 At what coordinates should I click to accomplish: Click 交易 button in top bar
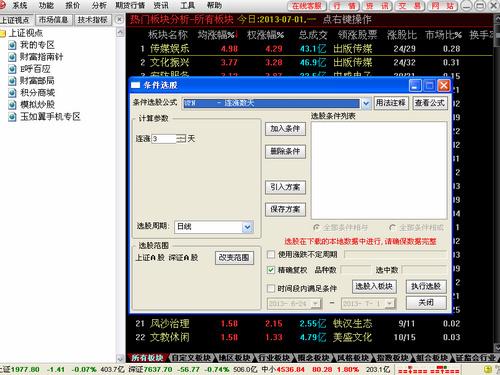[x=410, y=6]
